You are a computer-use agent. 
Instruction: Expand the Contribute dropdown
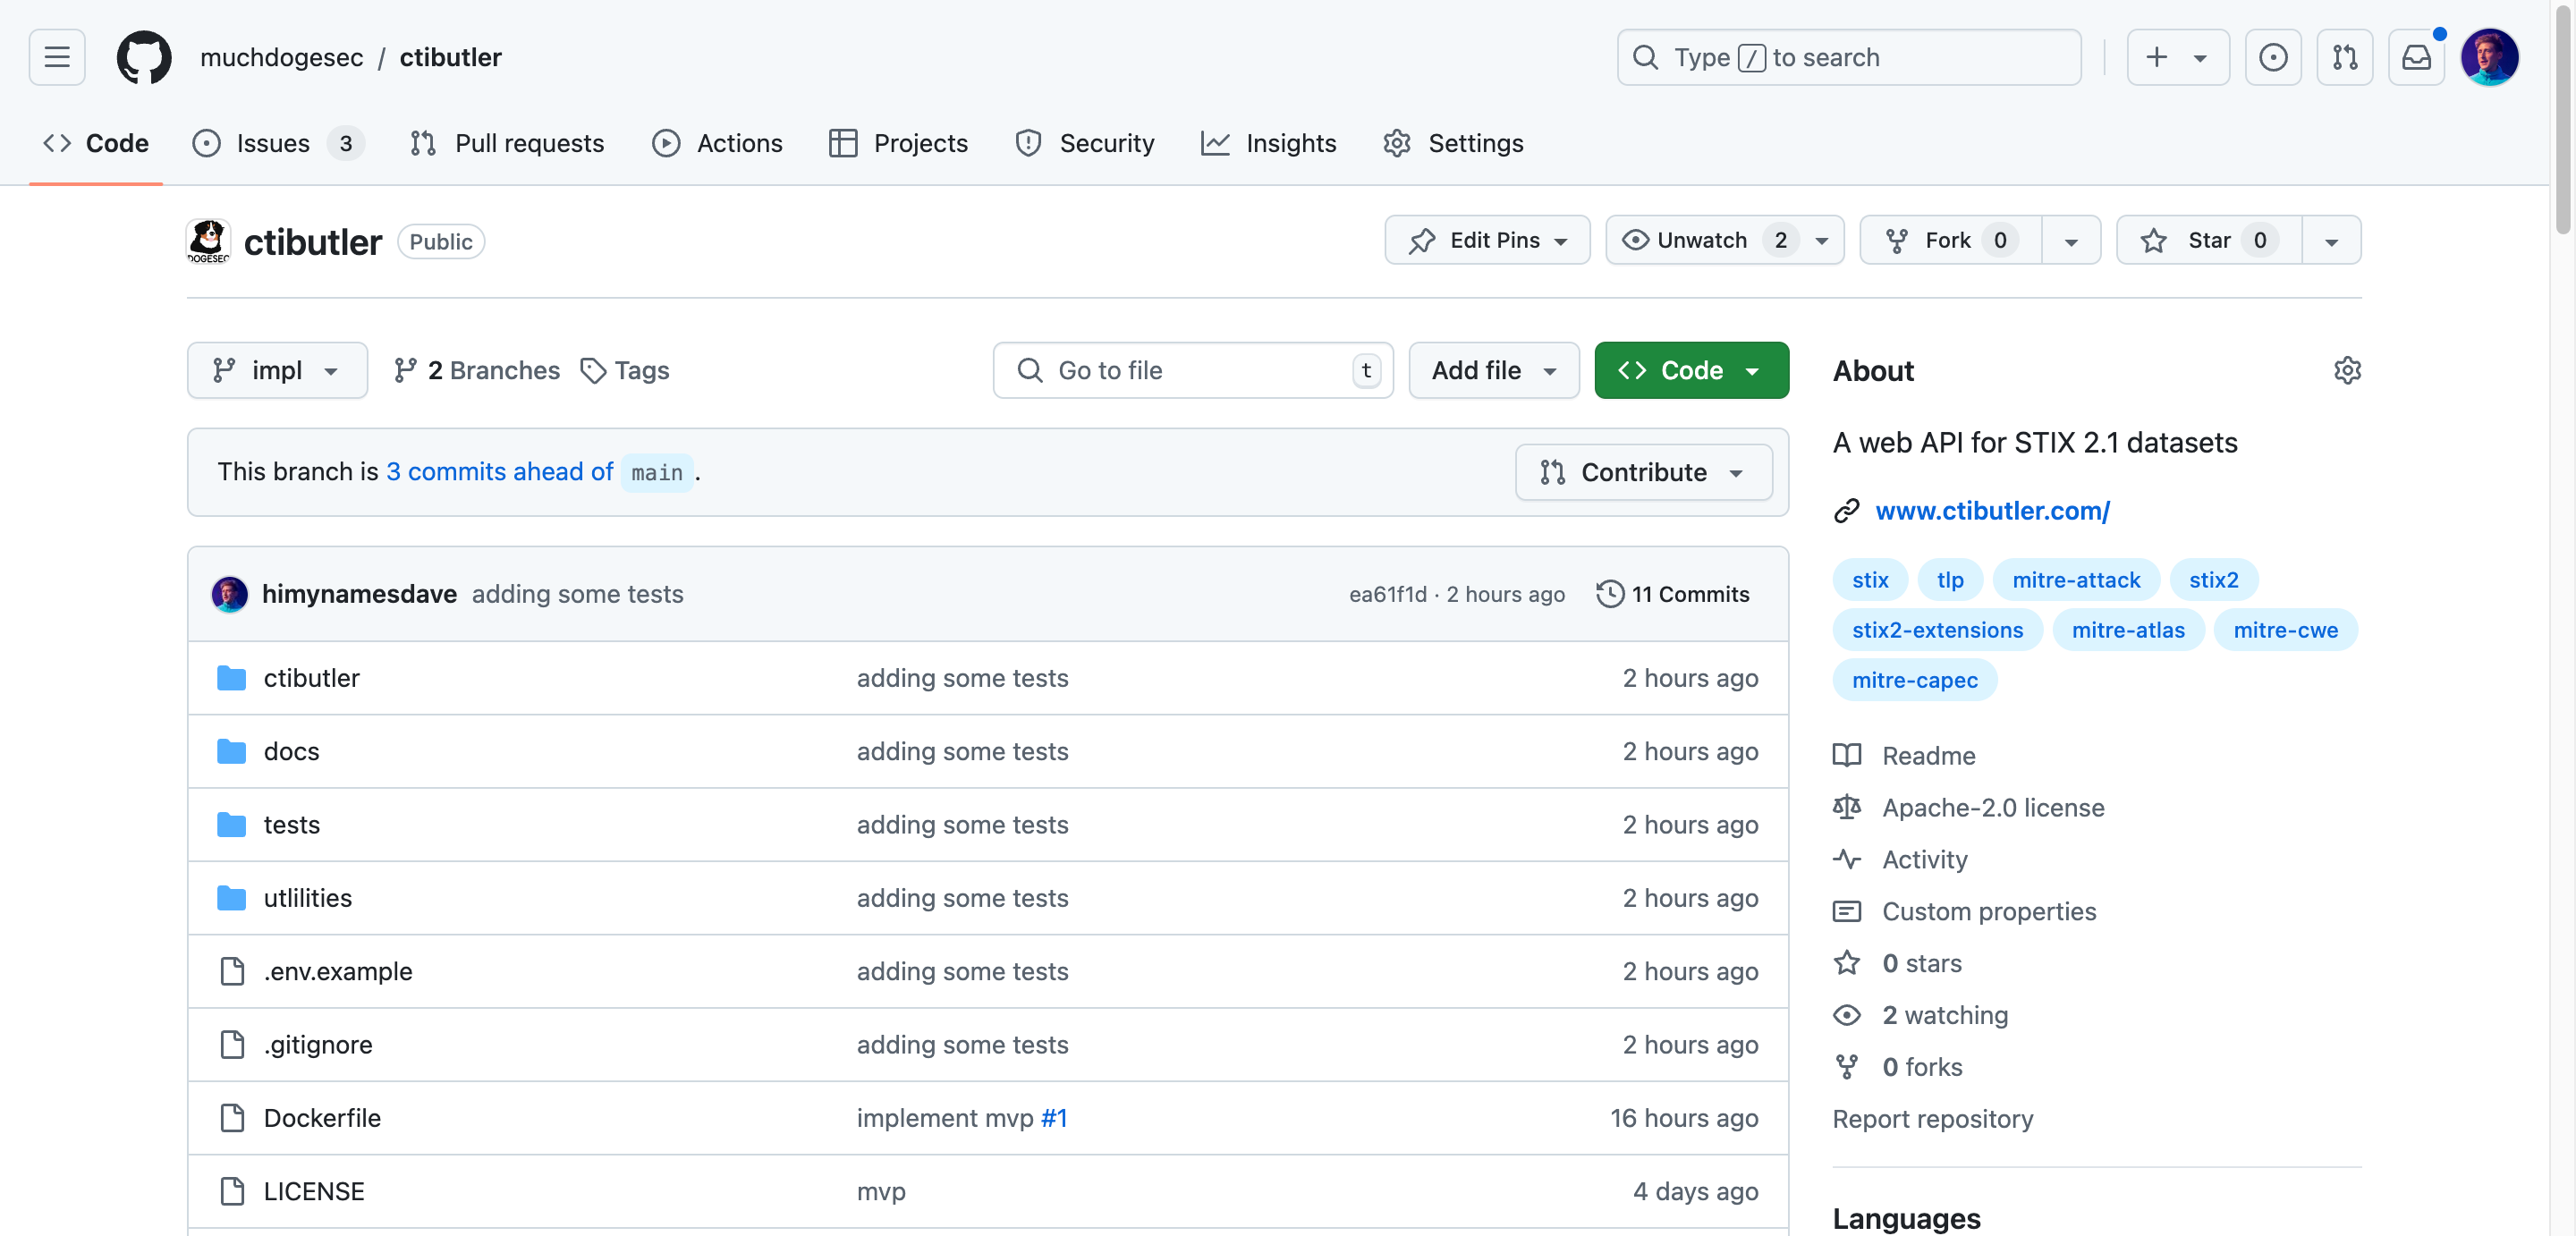coord(1642,472)
